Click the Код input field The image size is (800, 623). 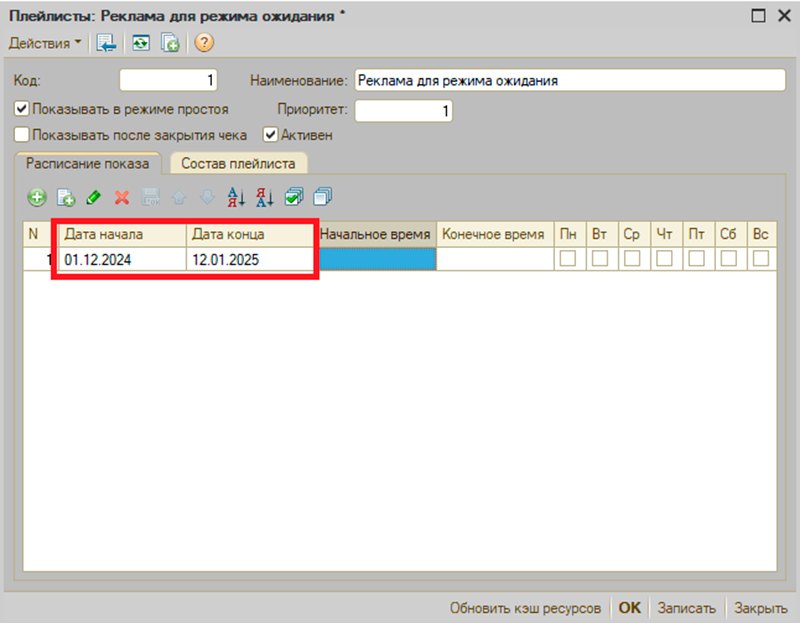[168, 80]
